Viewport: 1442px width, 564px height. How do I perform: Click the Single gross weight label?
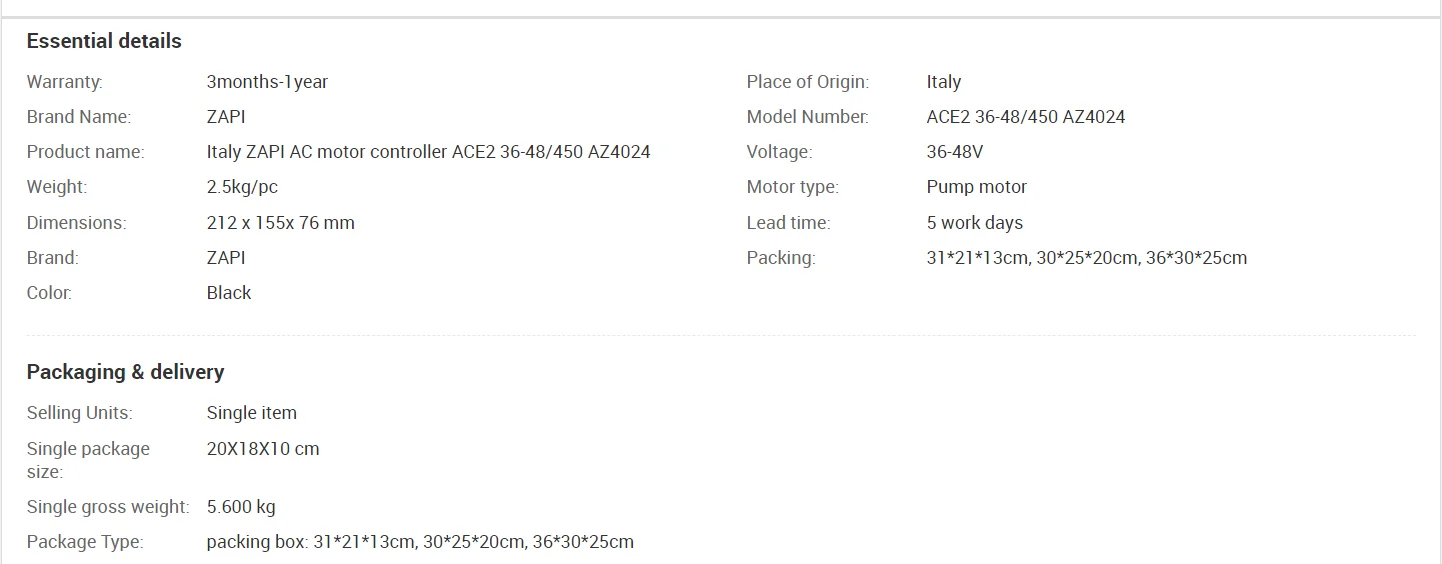(x=108, y=507)
